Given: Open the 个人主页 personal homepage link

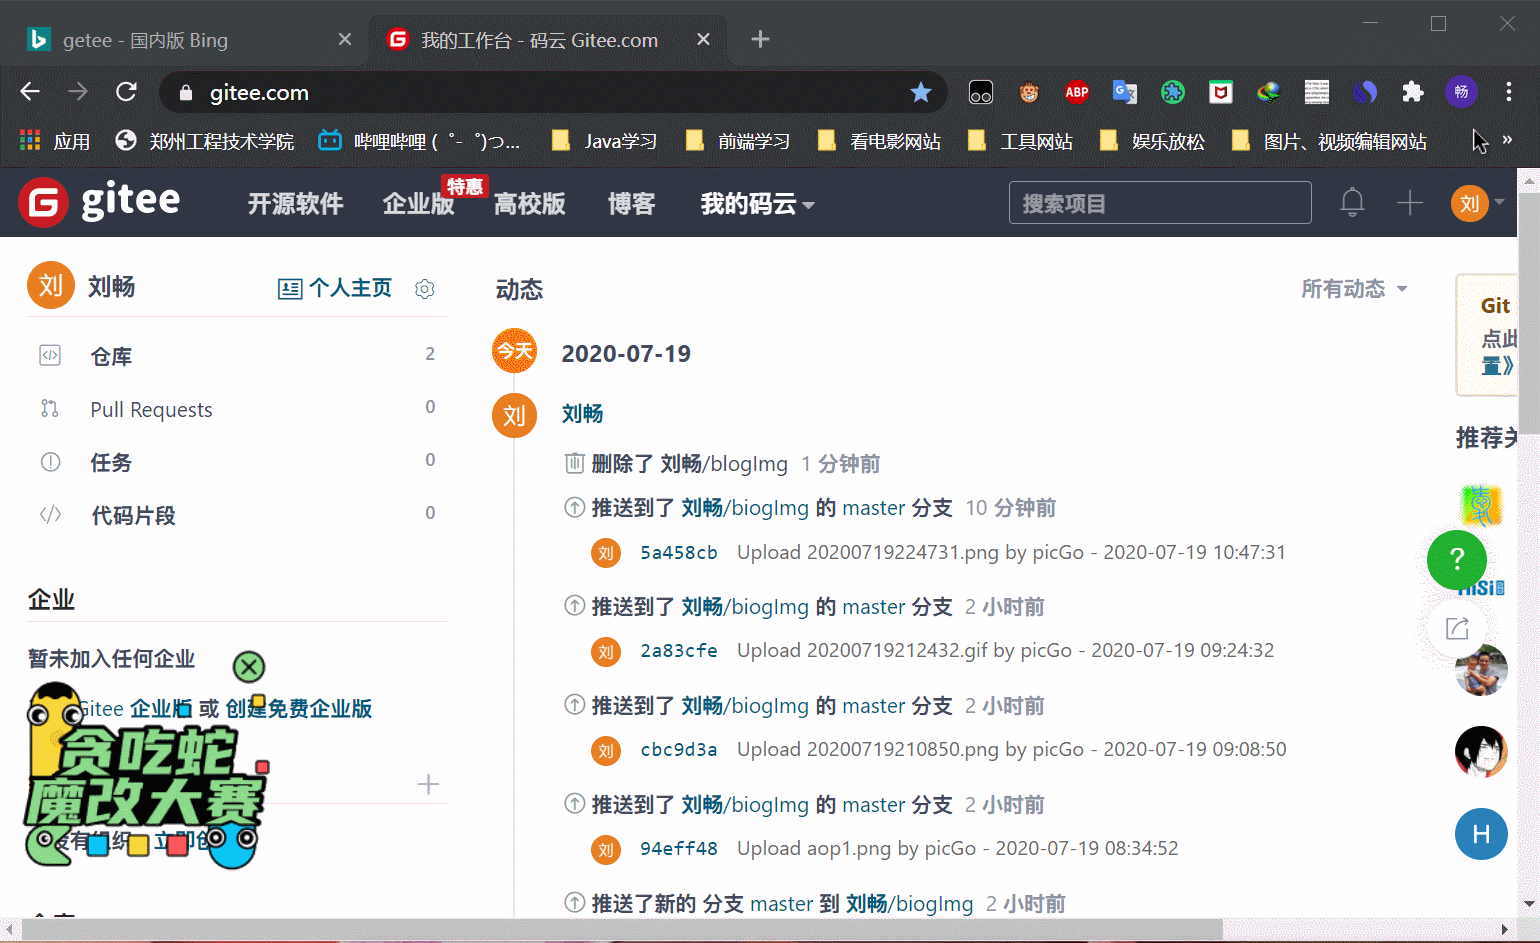Looking at the screenshot, I should coord(335,288).
